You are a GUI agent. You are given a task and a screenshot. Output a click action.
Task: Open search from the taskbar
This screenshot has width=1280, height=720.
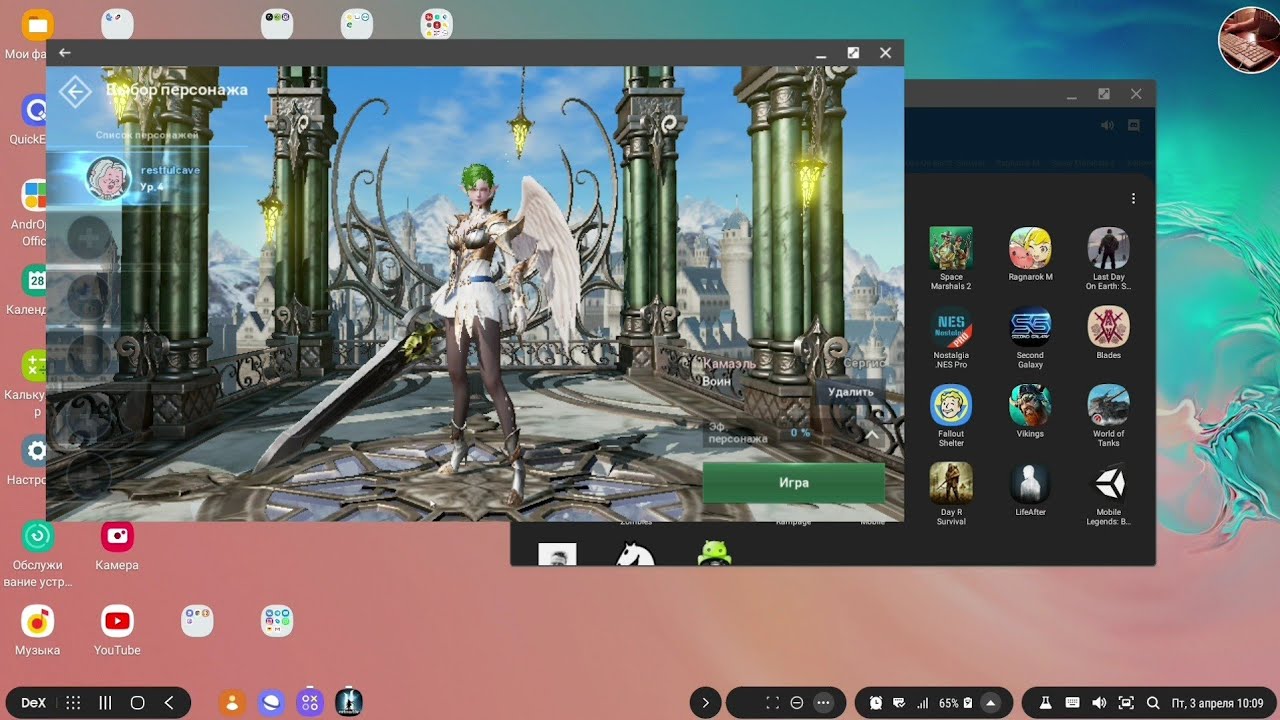pyautogui.click(x=1152, y=703)
